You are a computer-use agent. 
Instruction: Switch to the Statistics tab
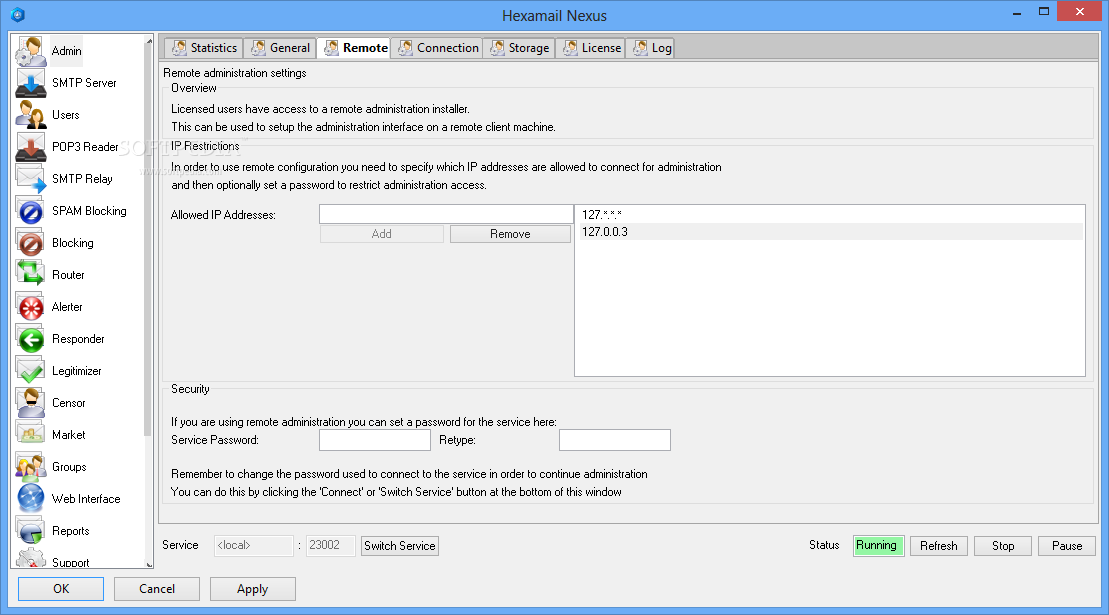(204, 47)
